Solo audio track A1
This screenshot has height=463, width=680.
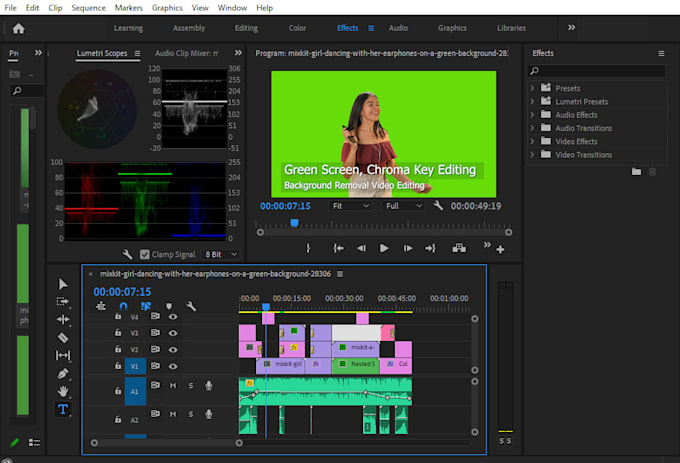pyautogui.click(x=191, y=385)
